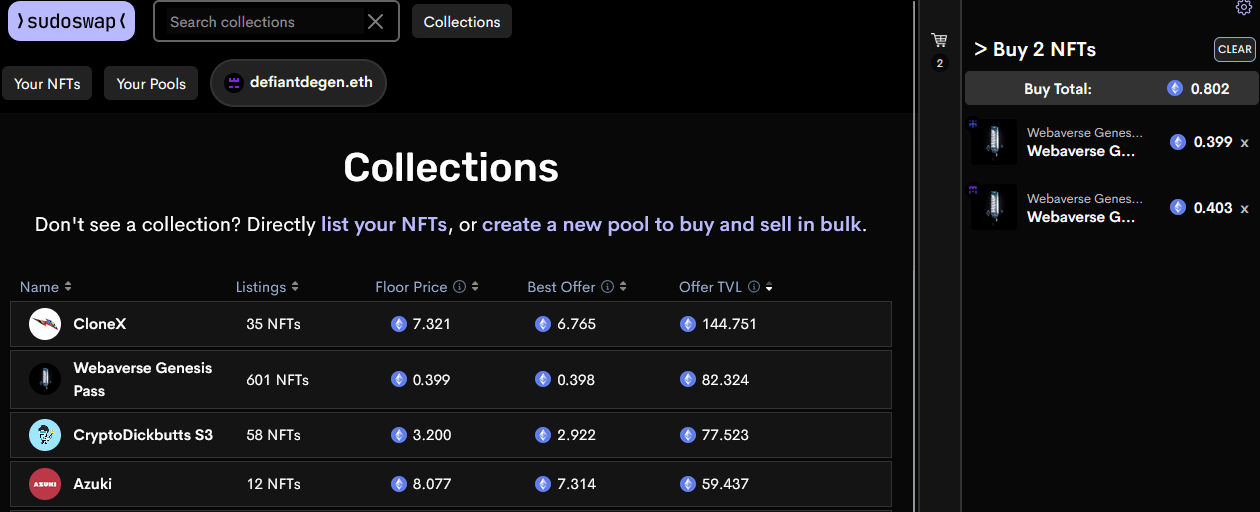
Task: Click the 0.403 price in cart
Action: click(1213, 208)
